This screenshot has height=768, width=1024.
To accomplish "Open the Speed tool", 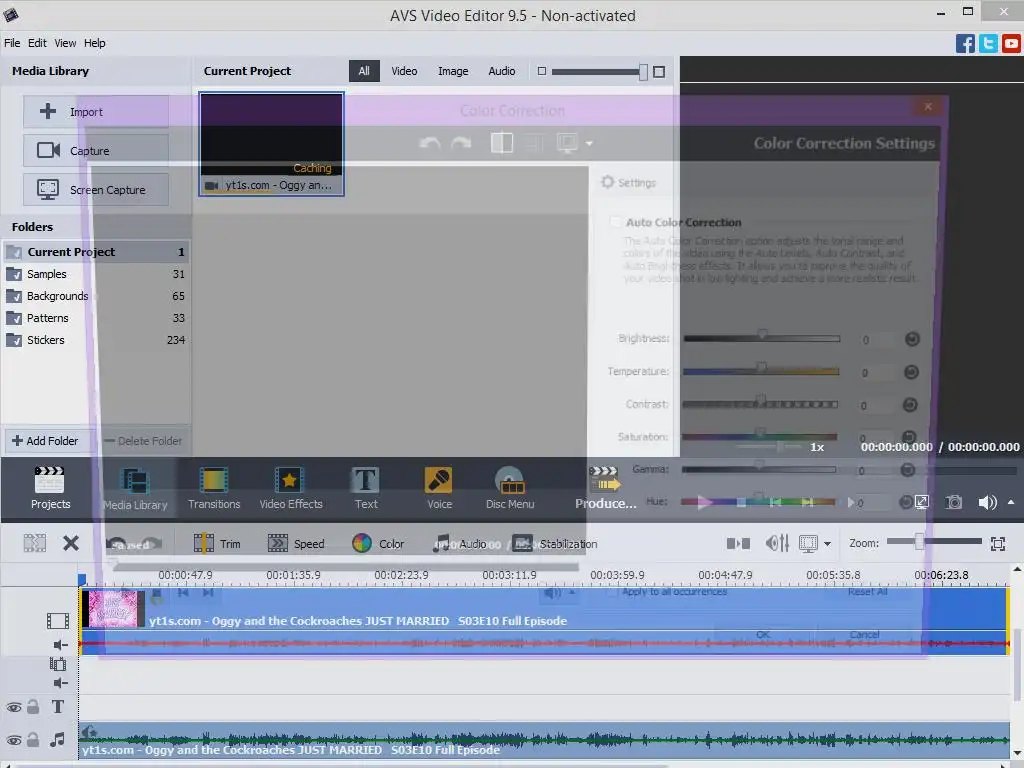I will click(x=296, y=543).
